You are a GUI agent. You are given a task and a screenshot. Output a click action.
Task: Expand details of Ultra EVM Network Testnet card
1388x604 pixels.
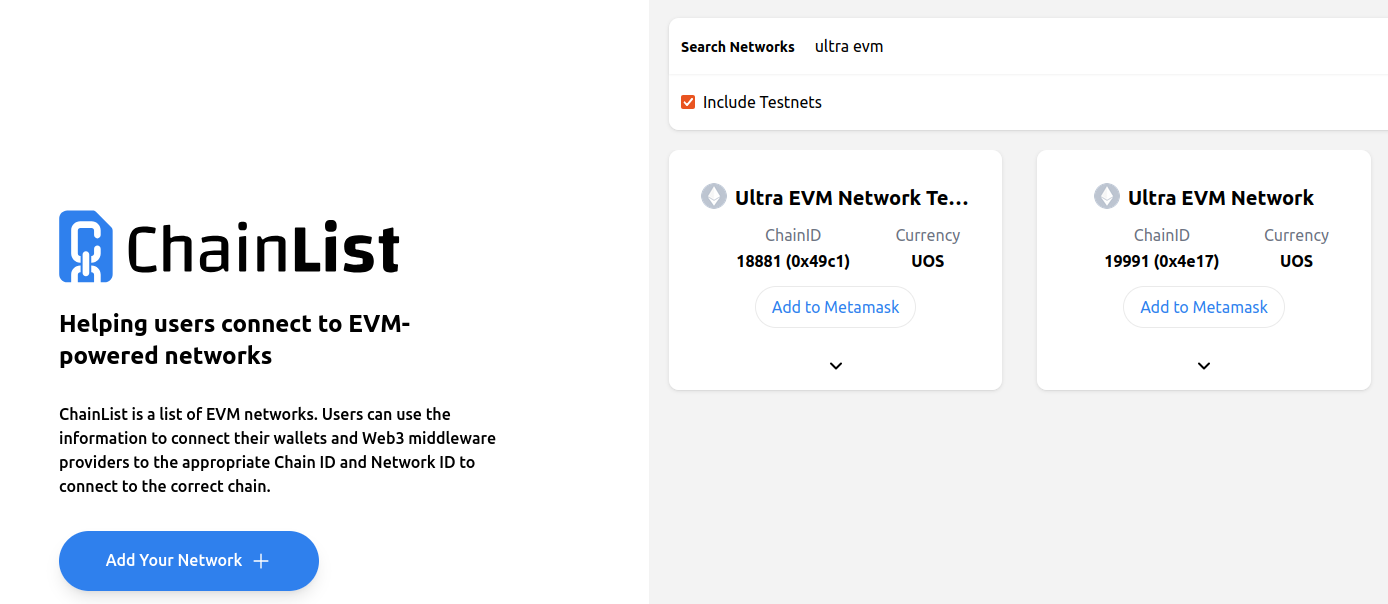[x=836, y=366]
